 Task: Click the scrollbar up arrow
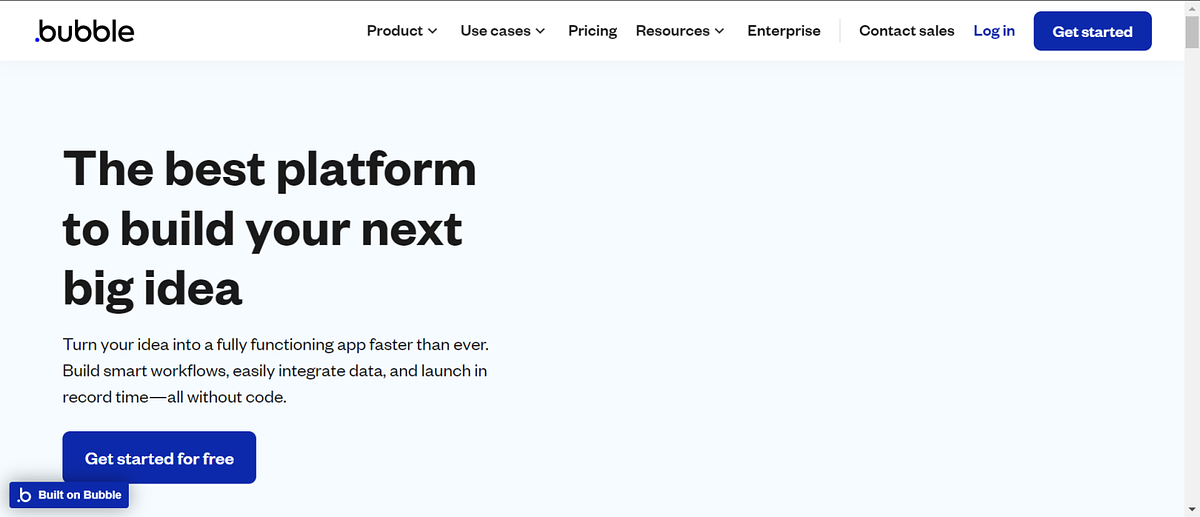click(1191, 10)
